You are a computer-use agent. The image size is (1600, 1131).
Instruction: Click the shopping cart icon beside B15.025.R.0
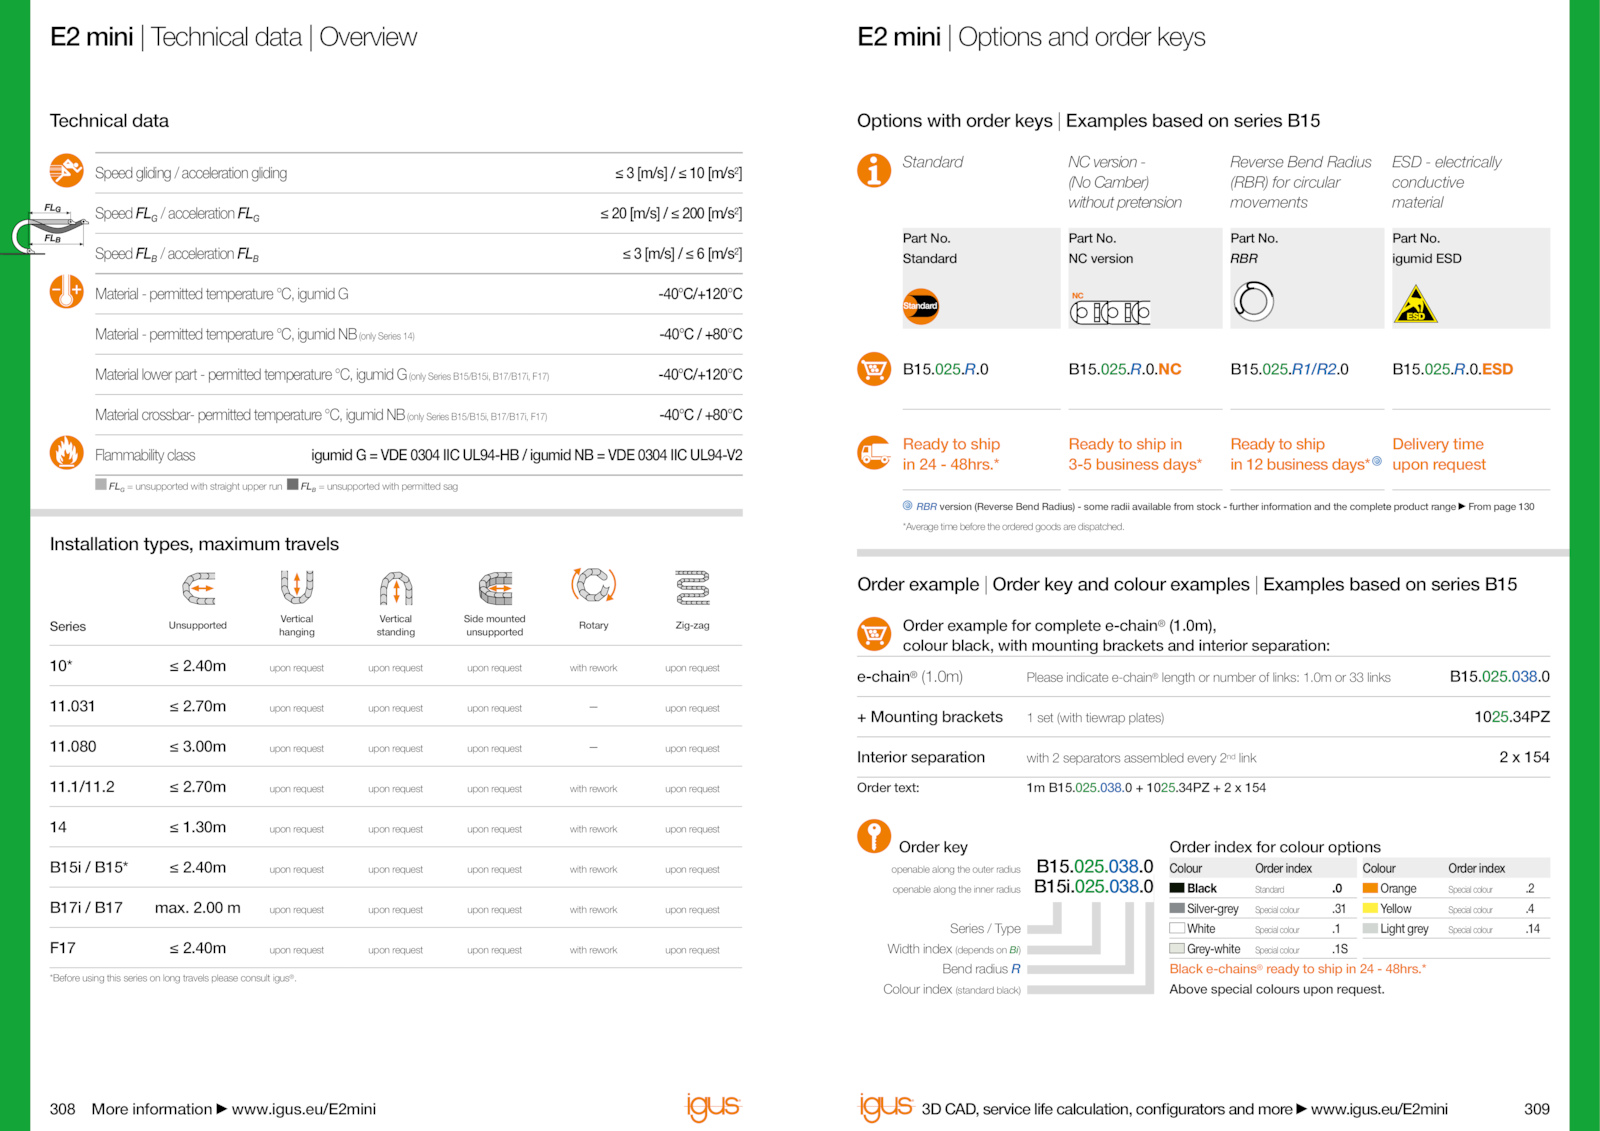click(874, 369)
